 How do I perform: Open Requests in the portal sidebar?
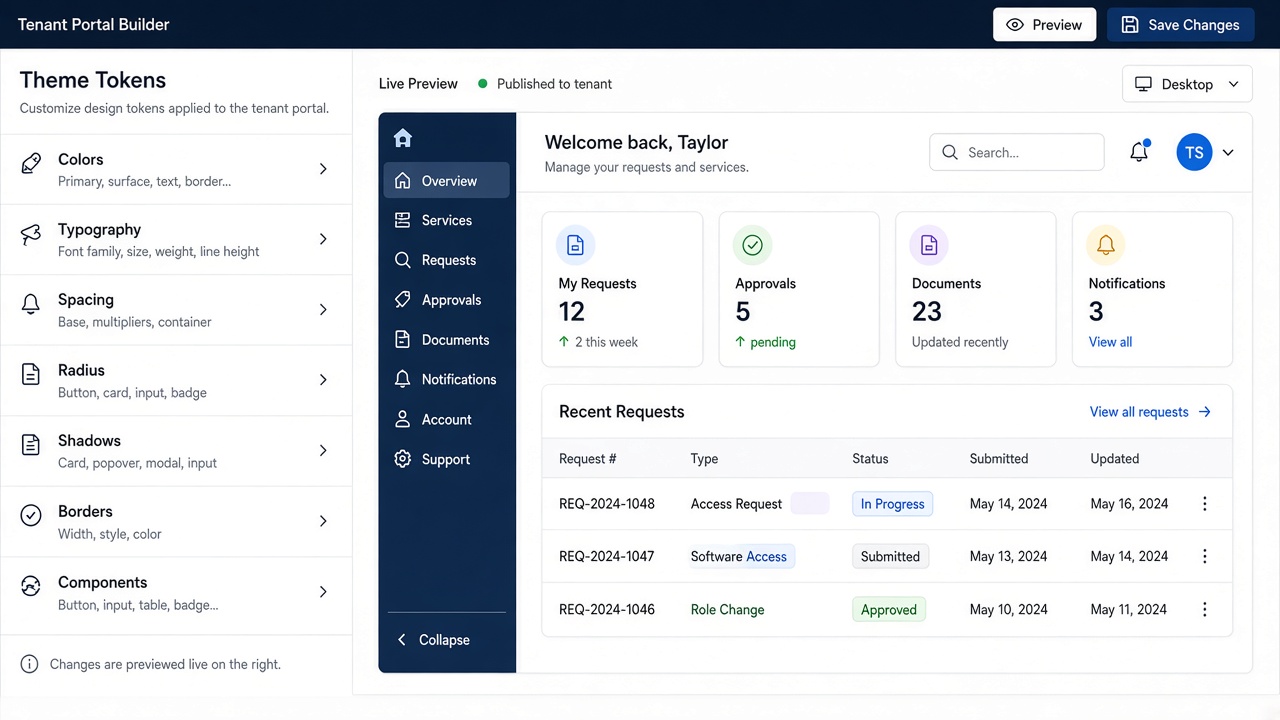[446, 260]
